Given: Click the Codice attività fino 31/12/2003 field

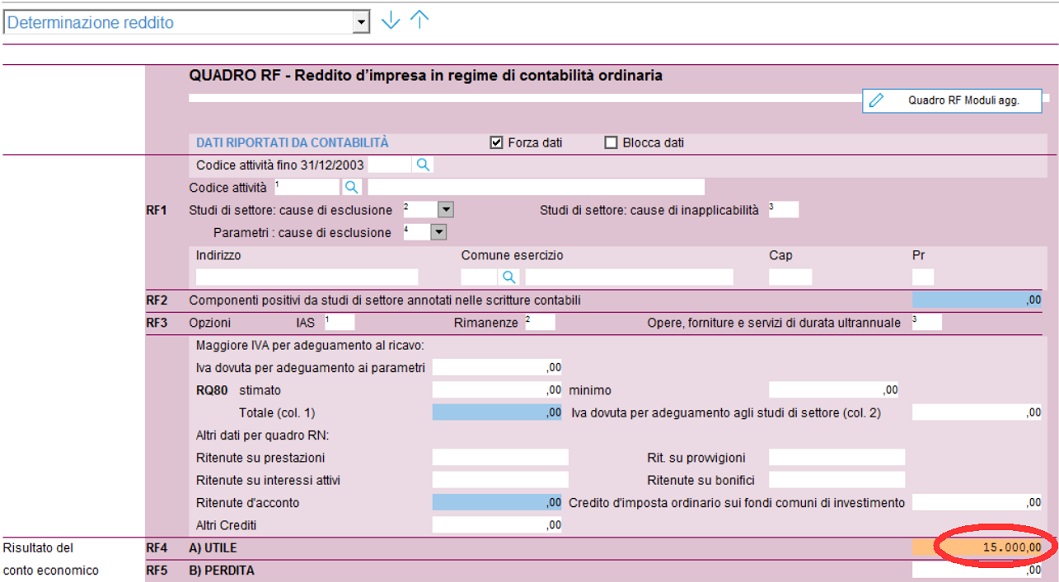Looking at the screenshot, I should coord(390,165).
